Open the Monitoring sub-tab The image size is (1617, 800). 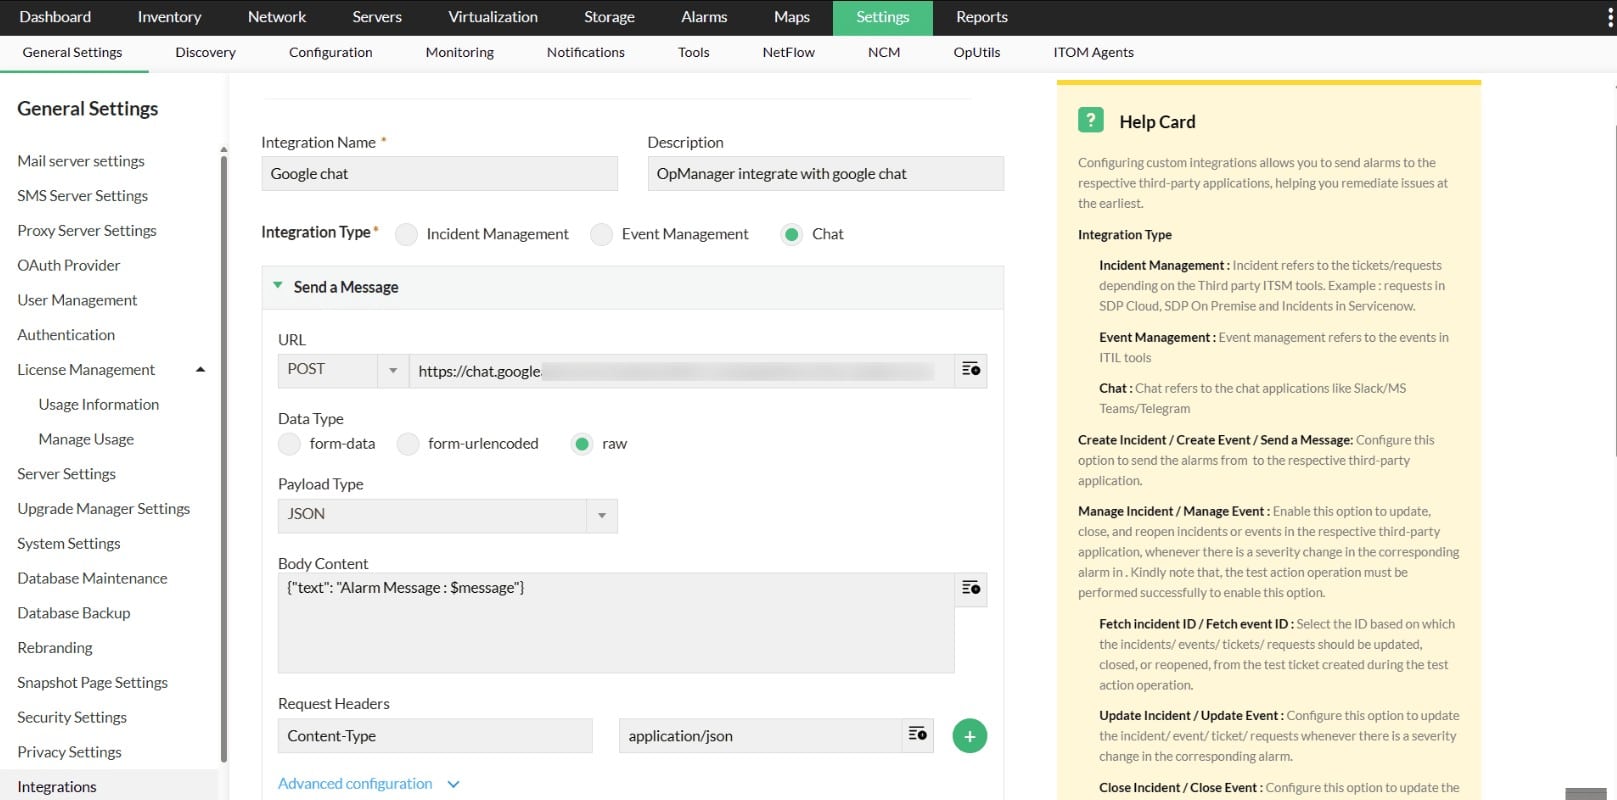tap(459, 52)
